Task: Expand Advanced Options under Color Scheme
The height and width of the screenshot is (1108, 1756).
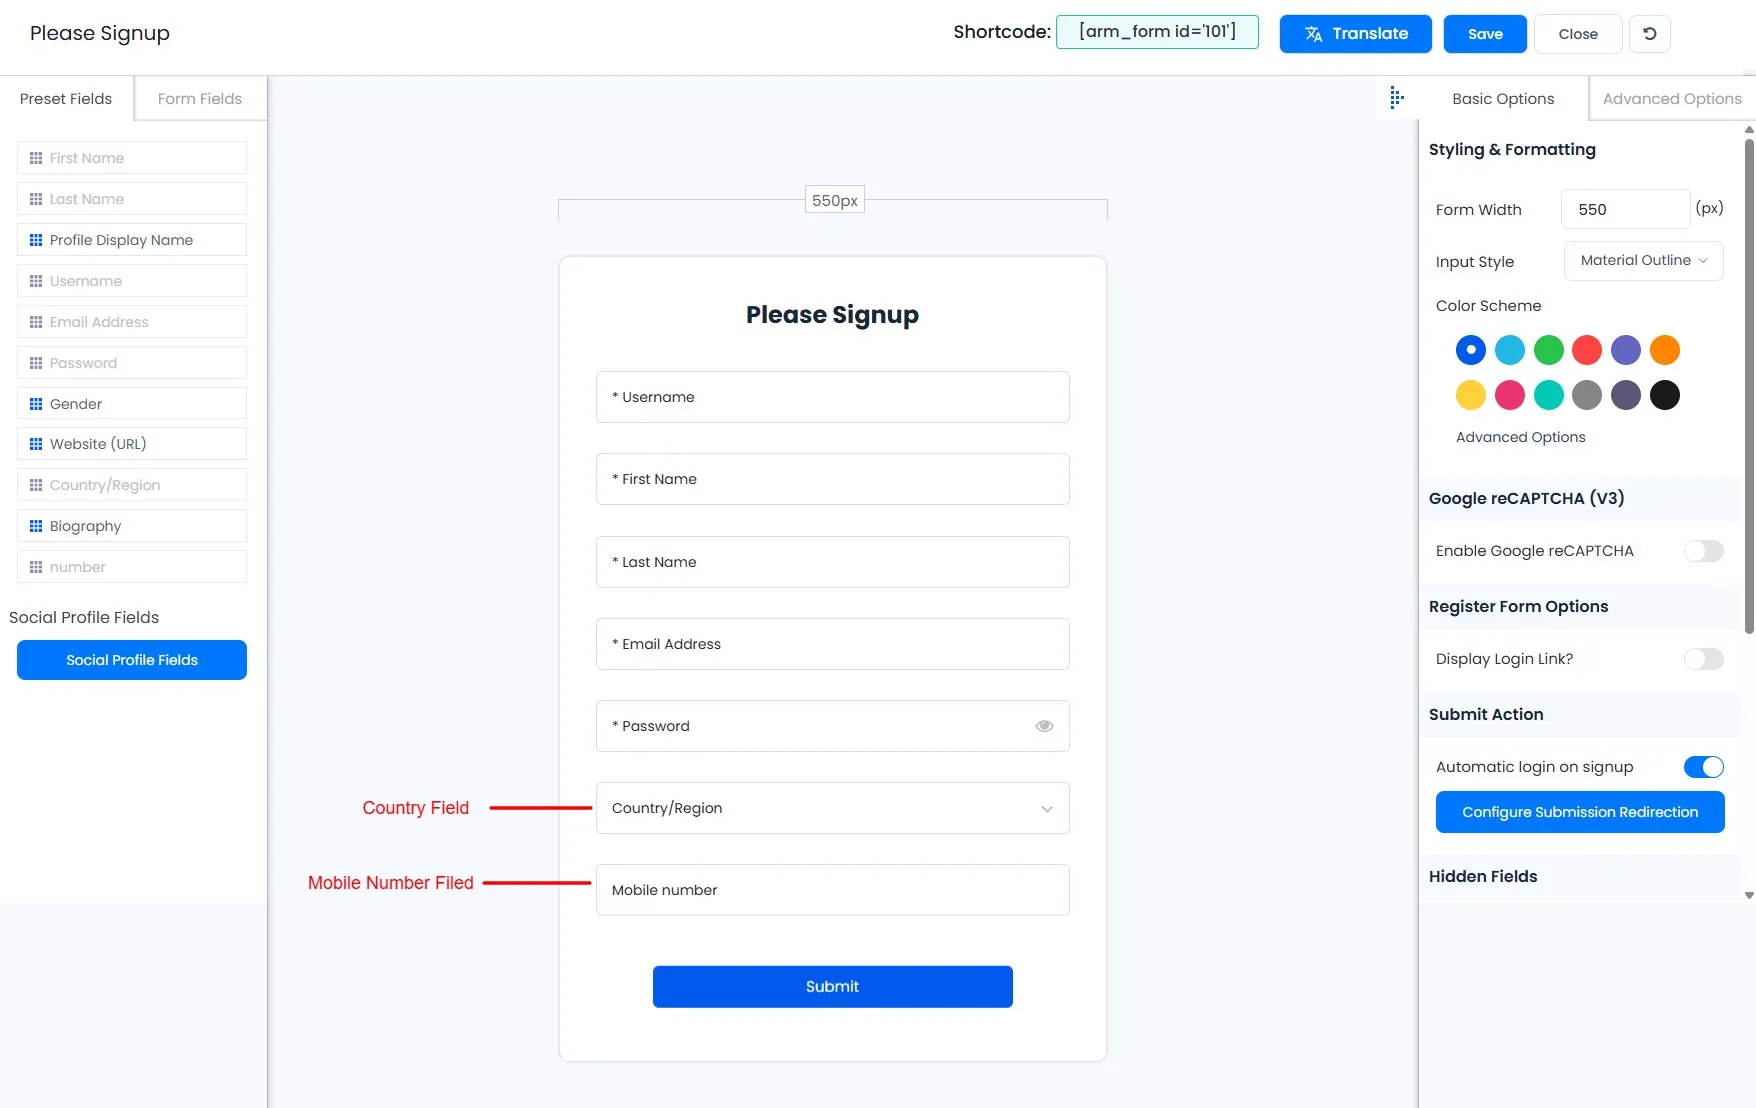Action: [x=1520, y=437]
